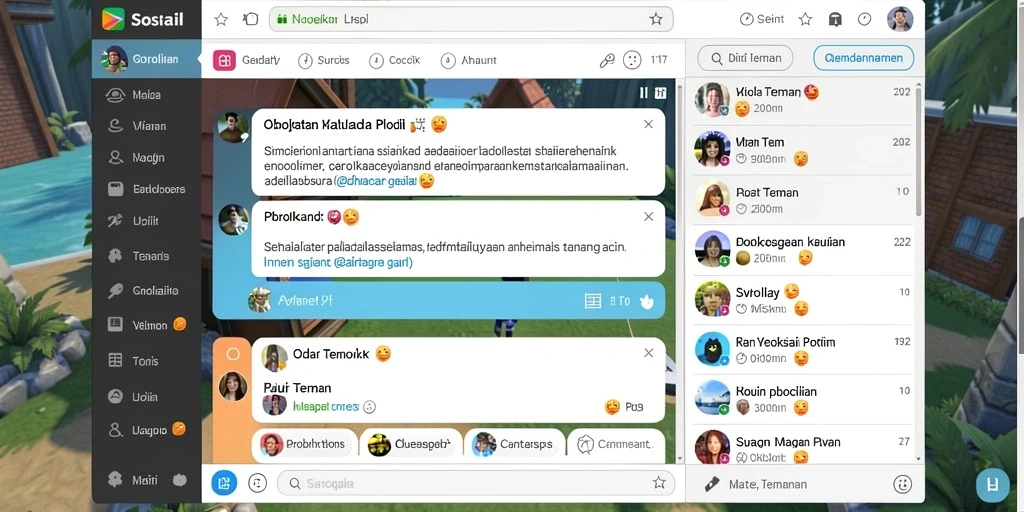The image size is (1024, 512).
Task: Click the smiley icon in message bar
Action: [903, 484]
